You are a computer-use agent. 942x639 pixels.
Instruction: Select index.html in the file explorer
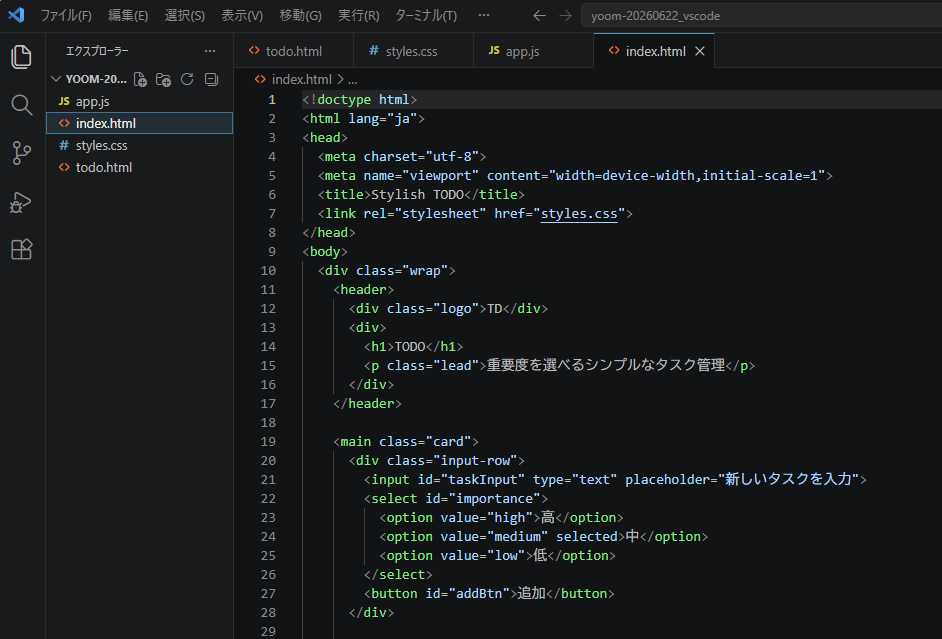pyautogui.click(x=139, y=123)
